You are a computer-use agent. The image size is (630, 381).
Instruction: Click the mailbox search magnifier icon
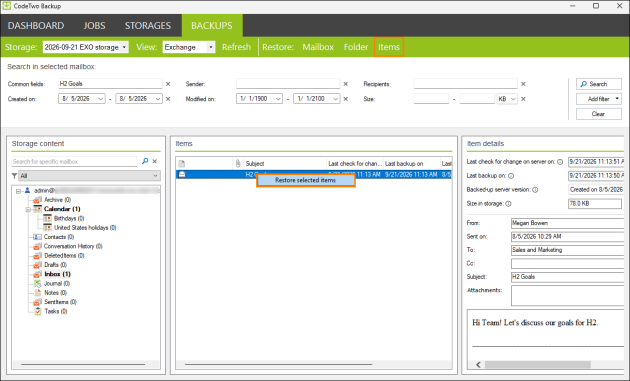pyautogui.click(x=145, y=161)
